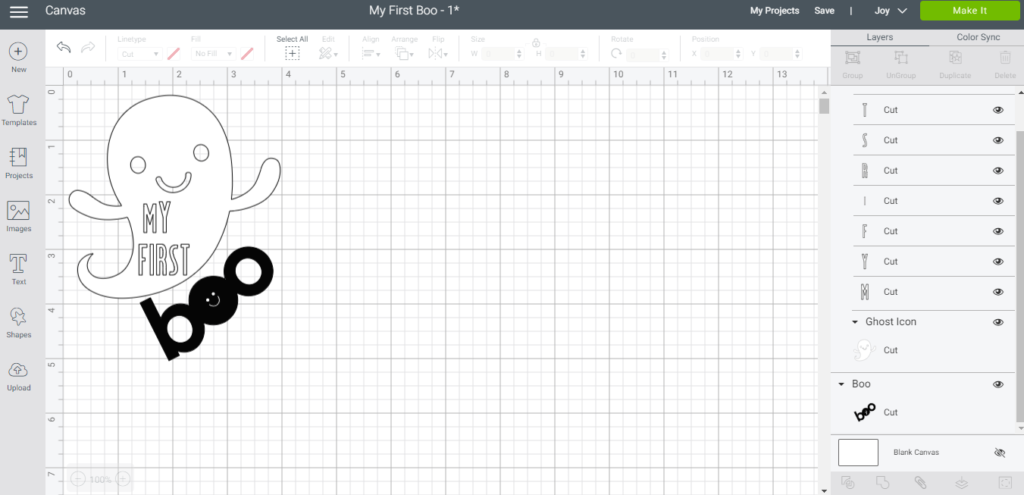
Task: Click the Rotate angle input field
Action: (x=648, y=54)
